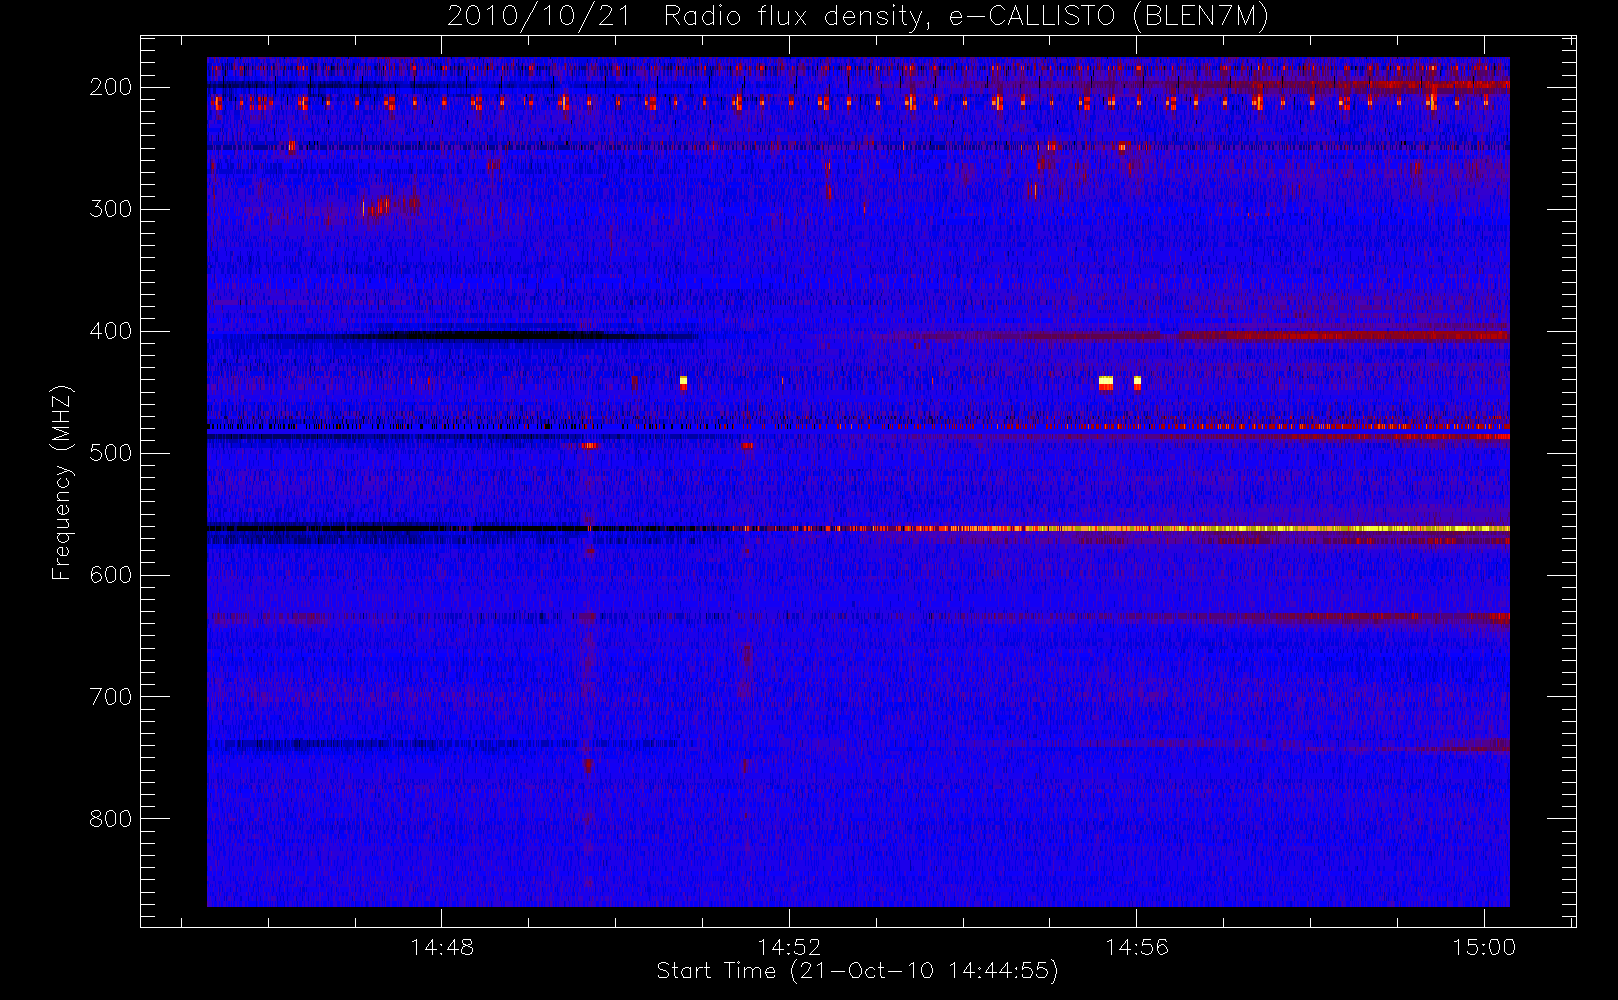
Task: Click the 500 frequency tick label
Action: click(111, 453)
